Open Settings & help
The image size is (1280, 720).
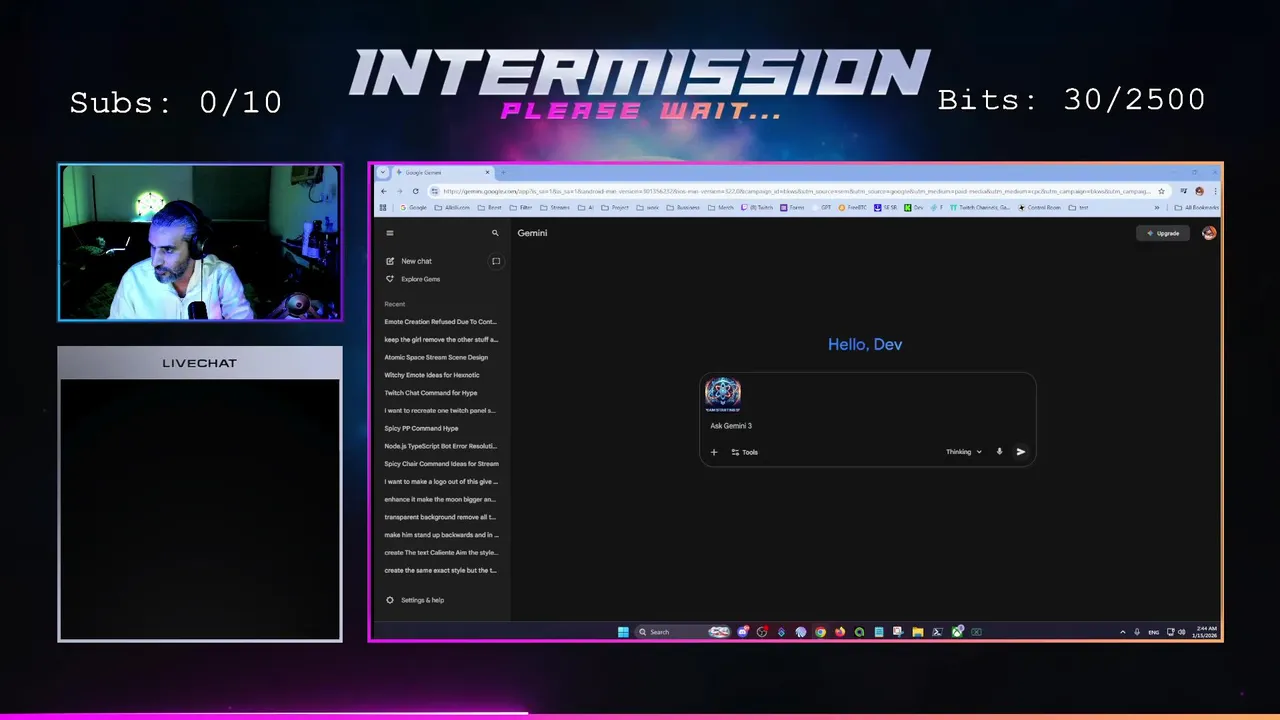click(415, 600)
